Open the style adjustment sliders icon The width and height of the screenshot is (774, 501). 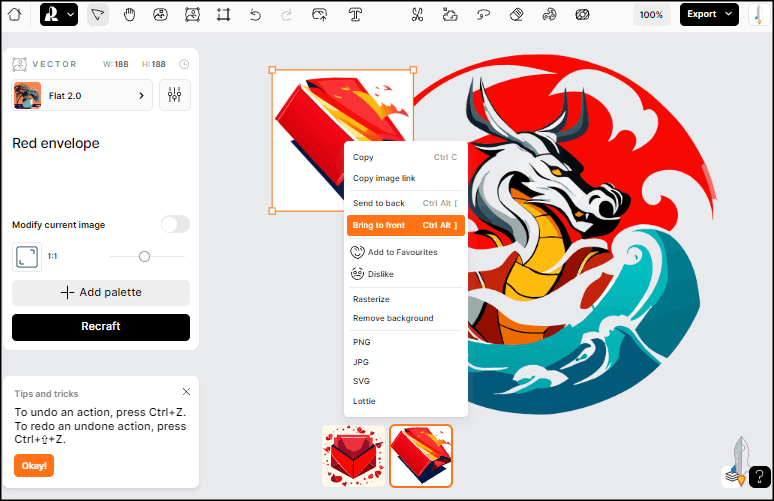175,95
